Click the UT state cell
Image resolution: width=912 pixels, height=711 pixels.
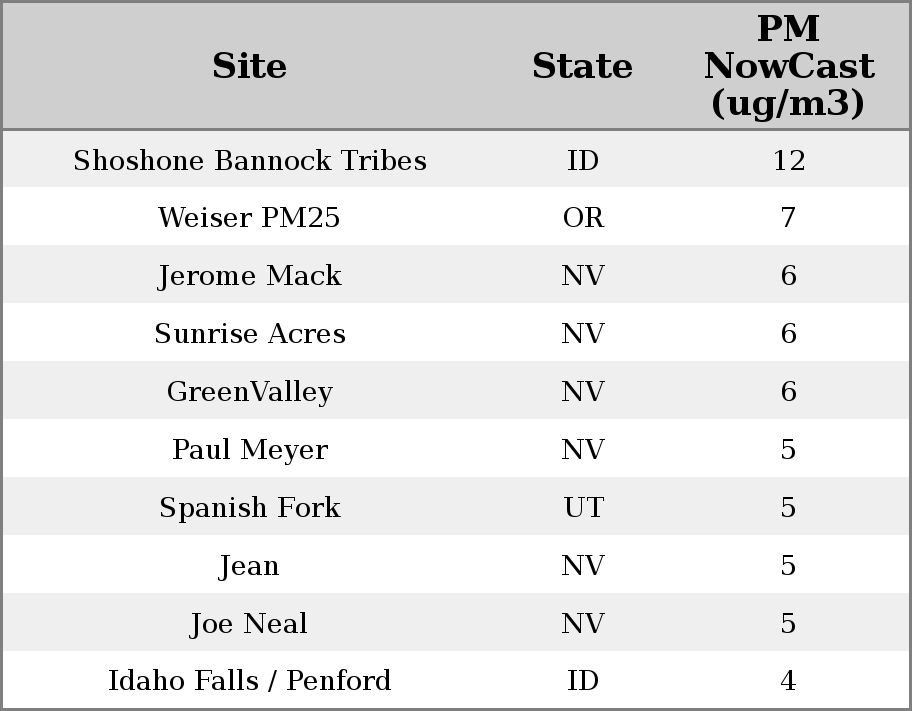pos(582,508)
